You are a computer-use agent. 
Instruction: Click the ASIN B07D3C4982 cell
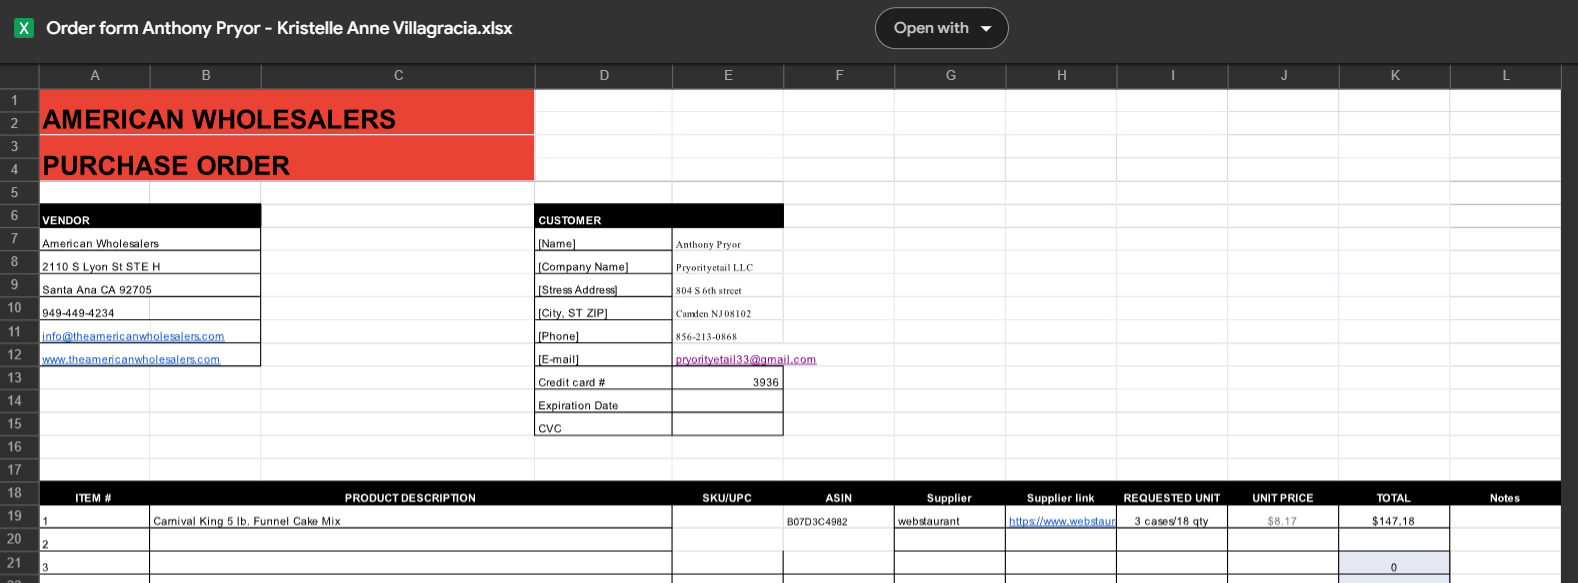click(x=839, y=517)
